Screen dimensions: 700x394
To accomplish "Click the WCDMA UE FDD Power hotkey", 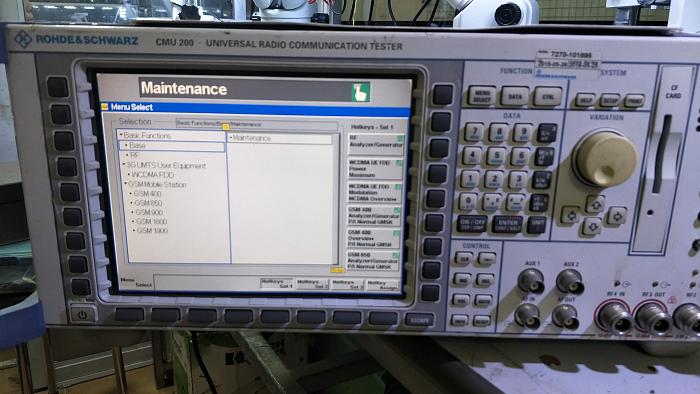I will (375, 168).
